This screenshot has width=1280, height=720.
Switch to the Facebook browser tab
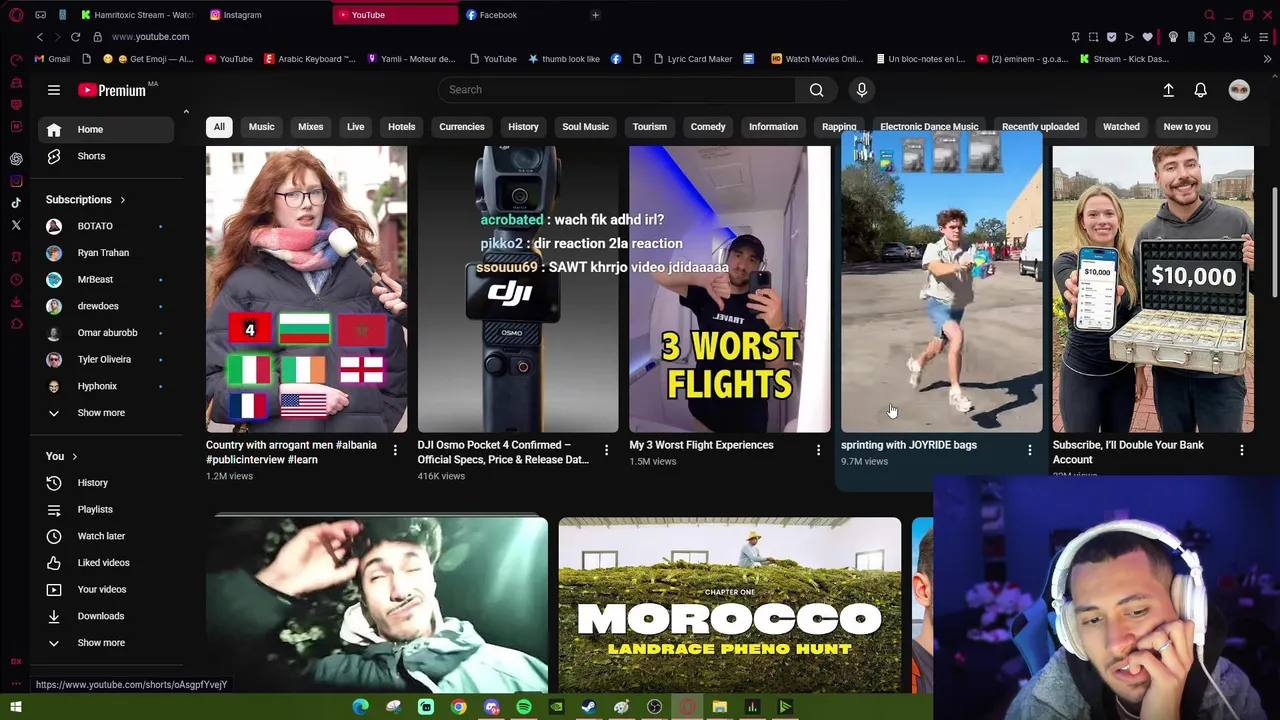tap(520, 15)
